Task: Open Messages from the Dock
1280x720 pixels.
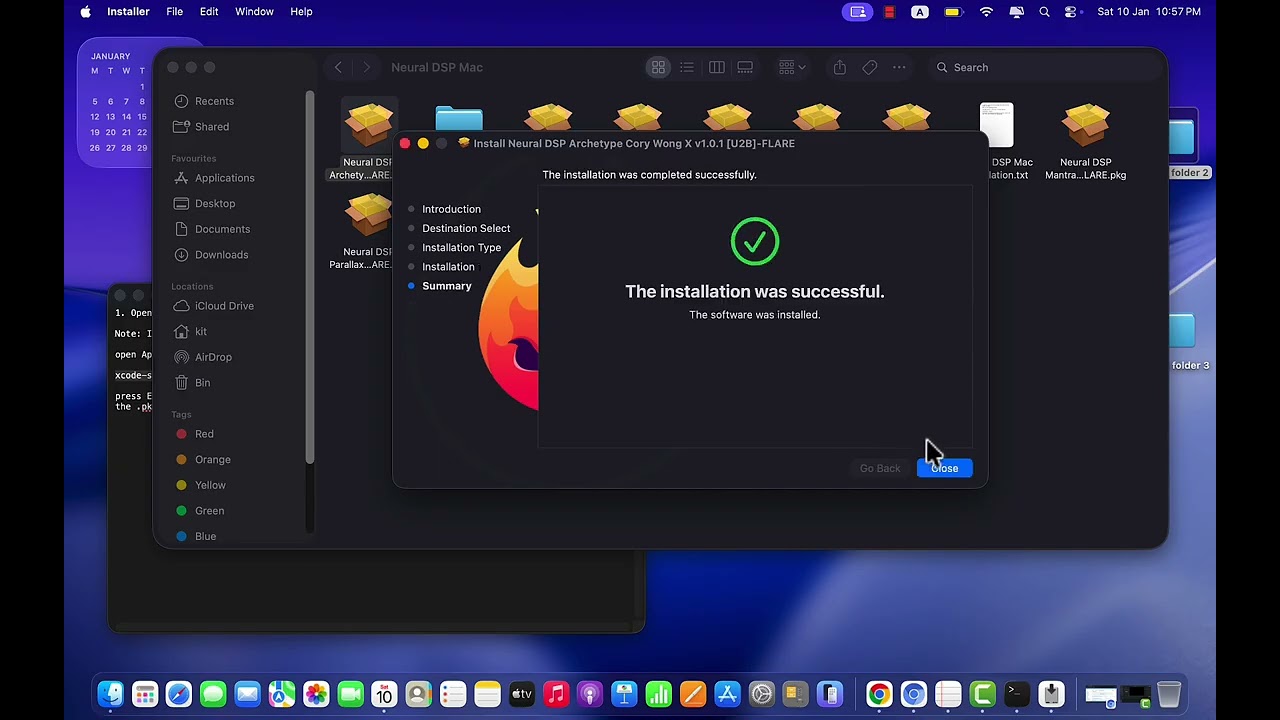Action: tap(213, 694)
